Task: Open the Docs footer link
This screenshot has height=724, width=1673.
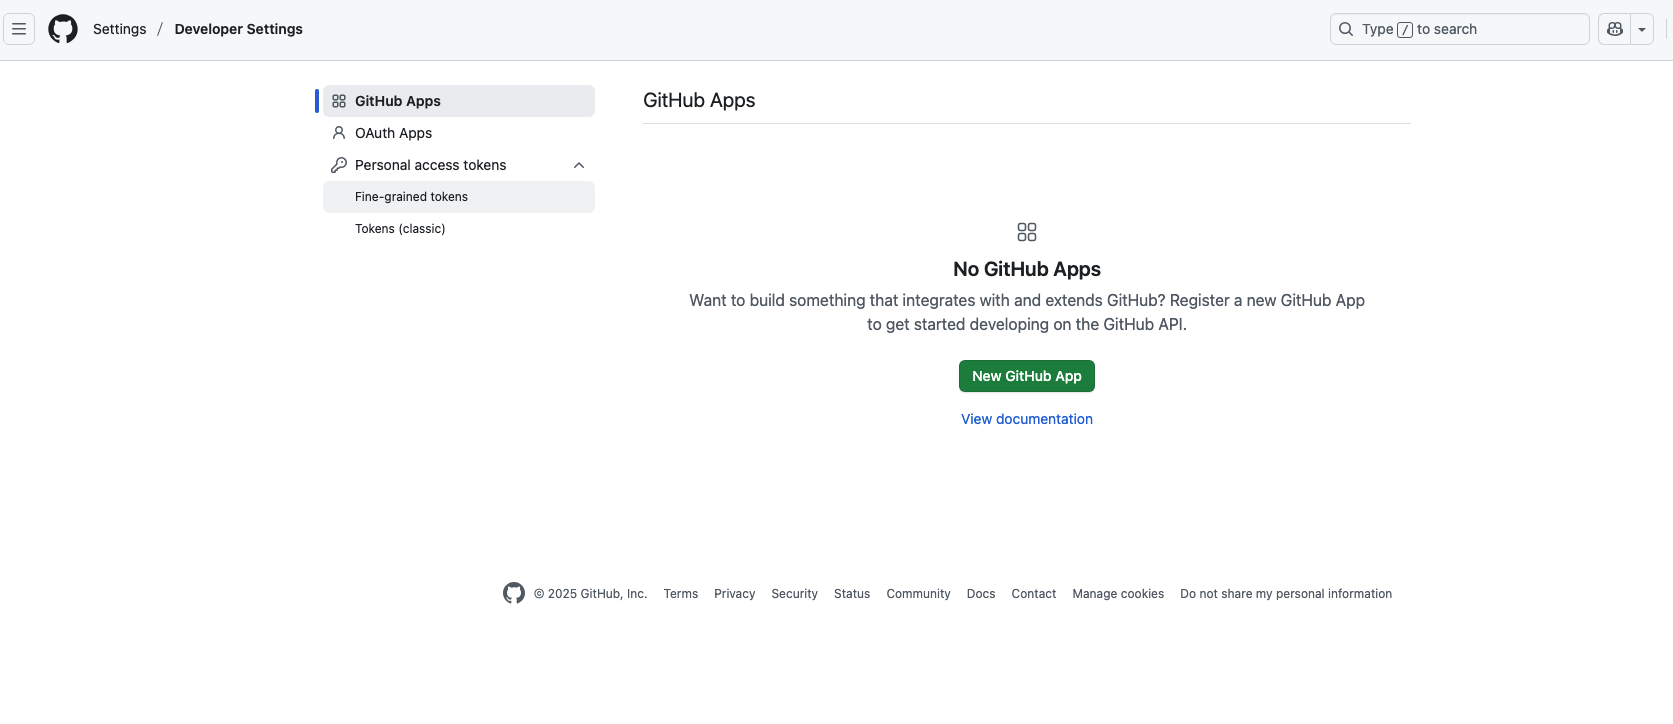Action: 981,594
